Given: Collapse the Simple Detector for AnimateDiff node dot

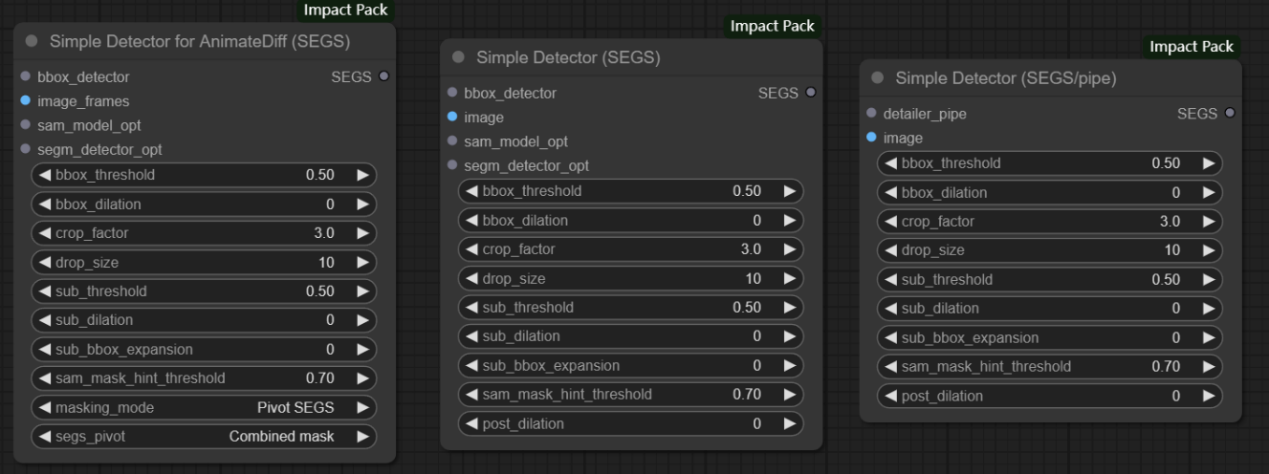Looking at the screenshot, I should coord(31,42).
